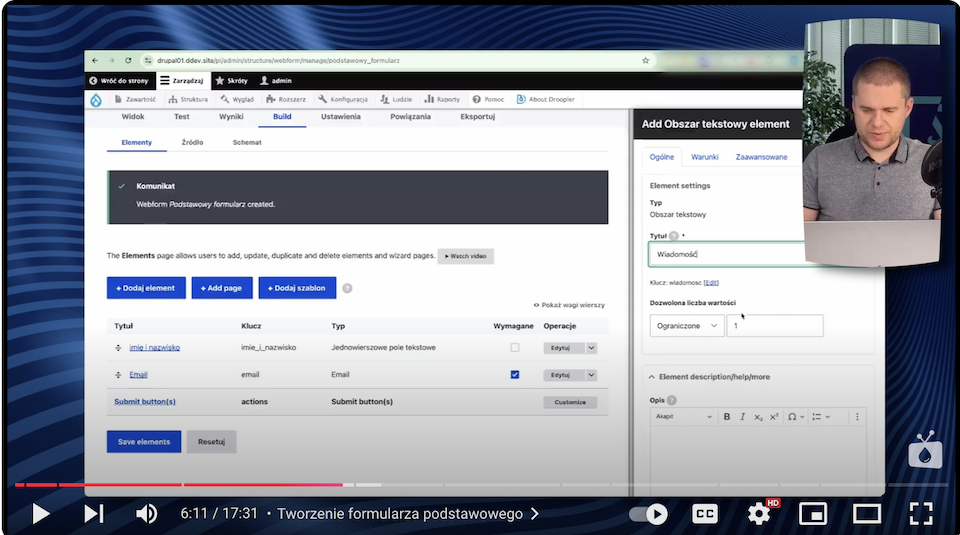Open the Warunki panel tab
The image size is (960, 535).
705,157
